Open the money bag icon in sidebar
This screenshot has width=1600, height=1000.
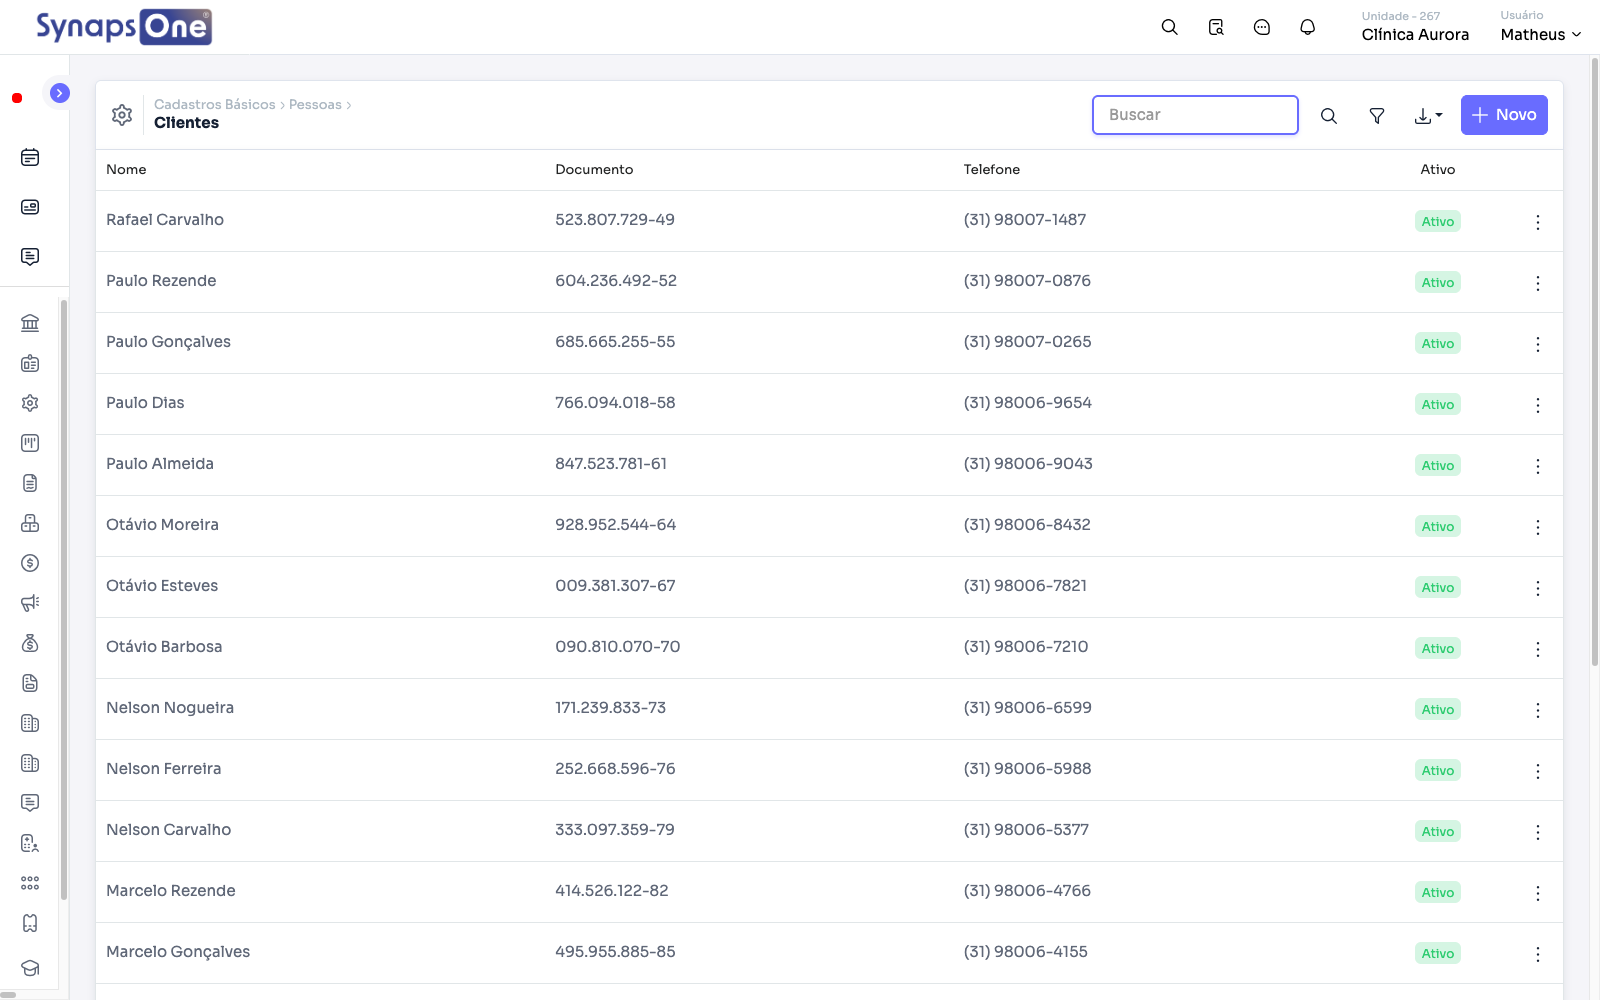[x=30, y=643]
